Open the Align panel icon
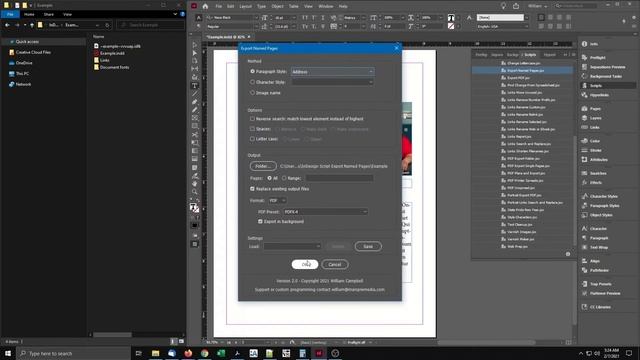The width and height of the screenshot is (640, 360). pos(584,261)
